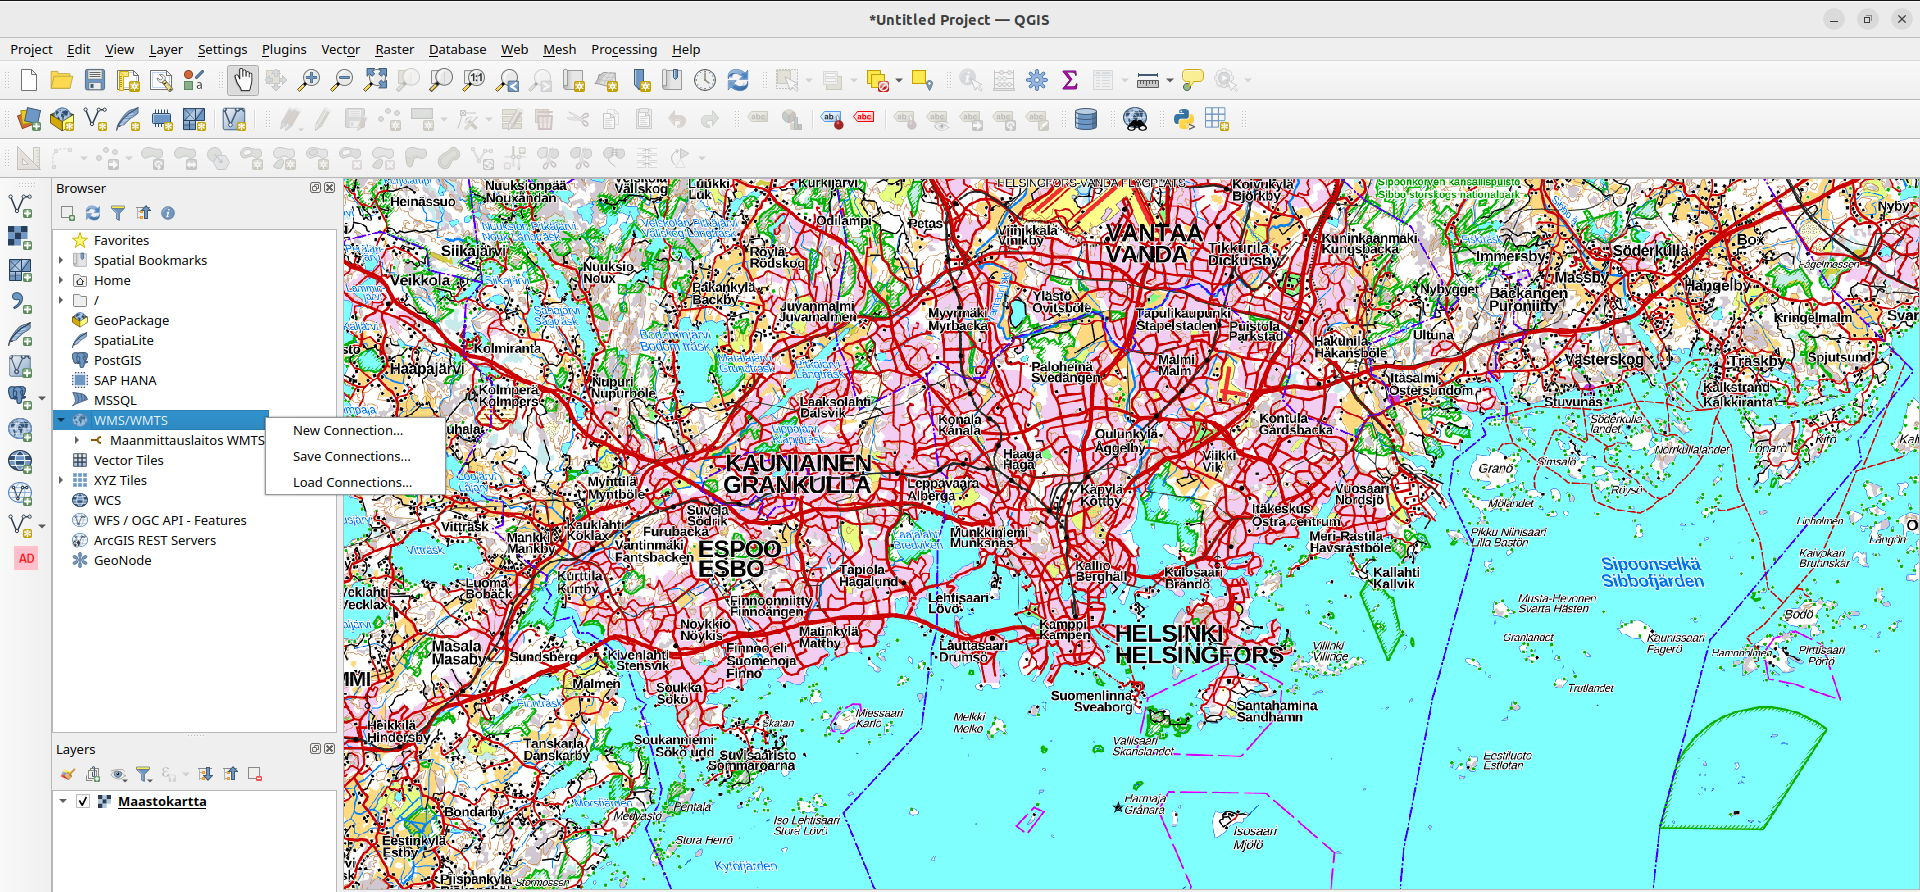Select the Vector Tiles browser item
Viewport: 1920px width, 892px height.
point(128,460)
